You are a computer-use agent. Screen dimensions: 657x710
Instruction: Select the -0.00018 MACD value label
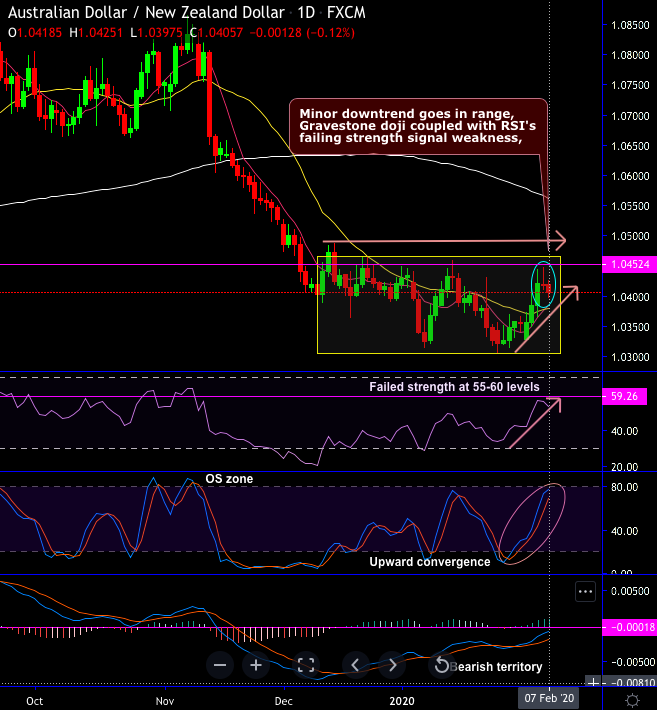point(629,627)
